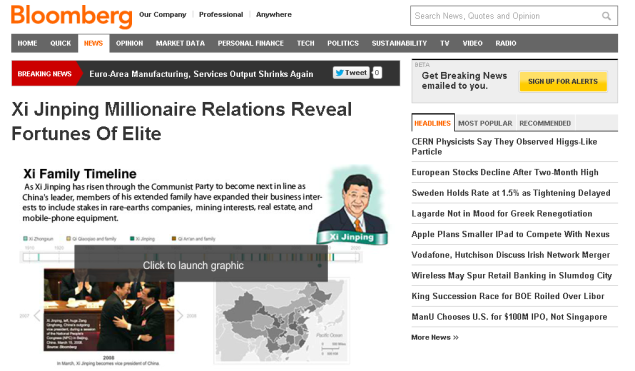Click the handshake photo thumbnail
Viewport: 635px width, 371px height.
pyautogui.click(x=109, y=310)
